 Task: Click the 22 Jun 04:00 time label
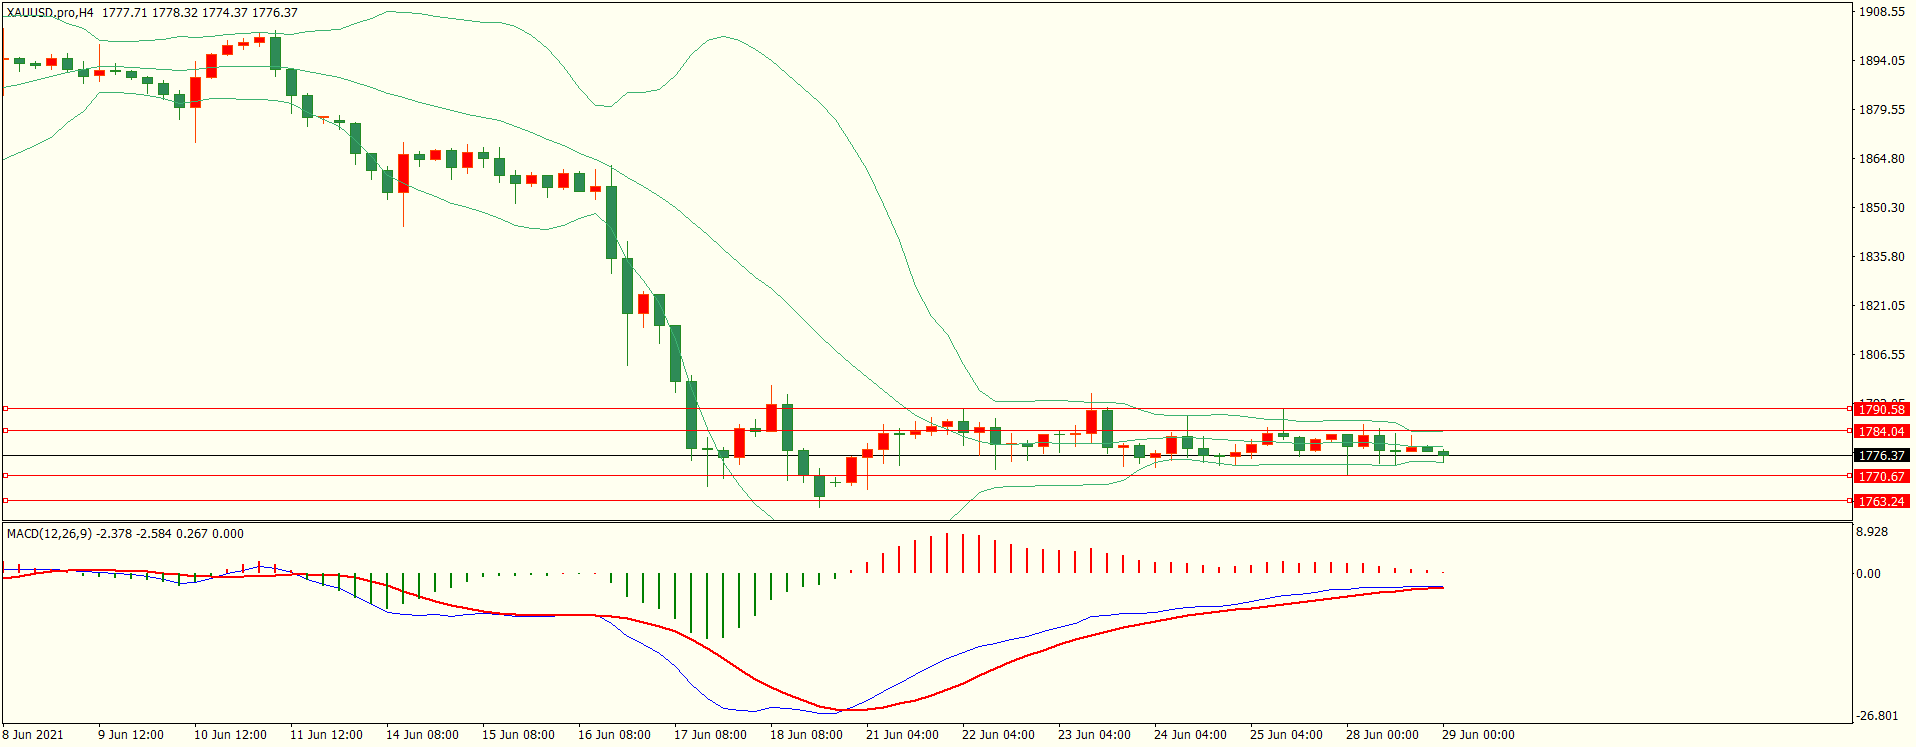point(998,735)
